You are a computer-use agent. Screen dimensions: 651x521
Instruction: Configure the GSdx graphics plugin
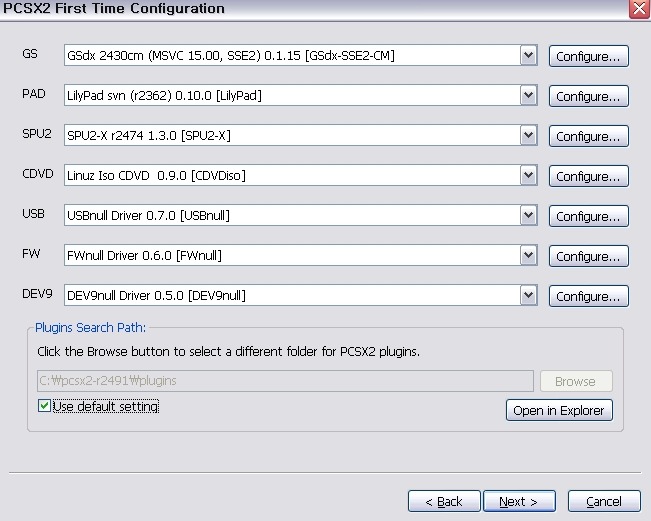click(588, 57)
